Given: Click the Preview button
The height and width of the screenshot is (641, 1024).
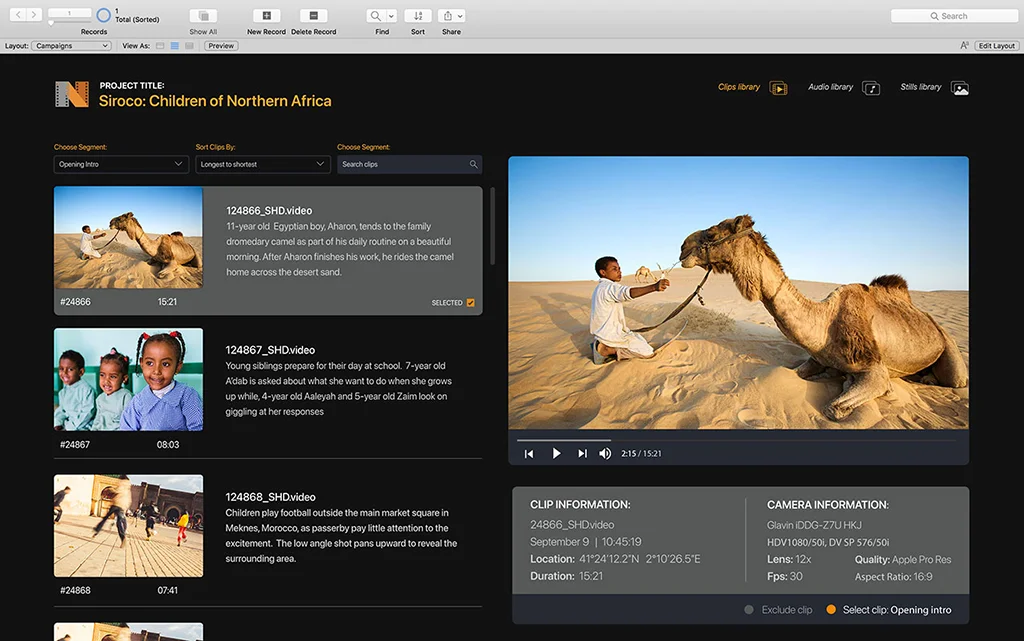Looking at the screenshot, I should click(x=221, y=46).
